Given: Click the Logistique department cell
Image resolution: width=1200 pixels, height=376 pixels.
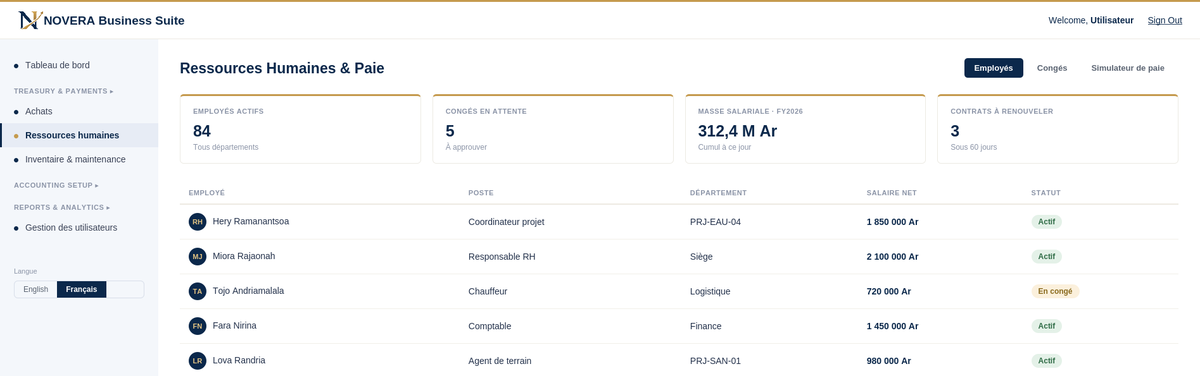Looking at the screenshot, I should tap(710, 292).
